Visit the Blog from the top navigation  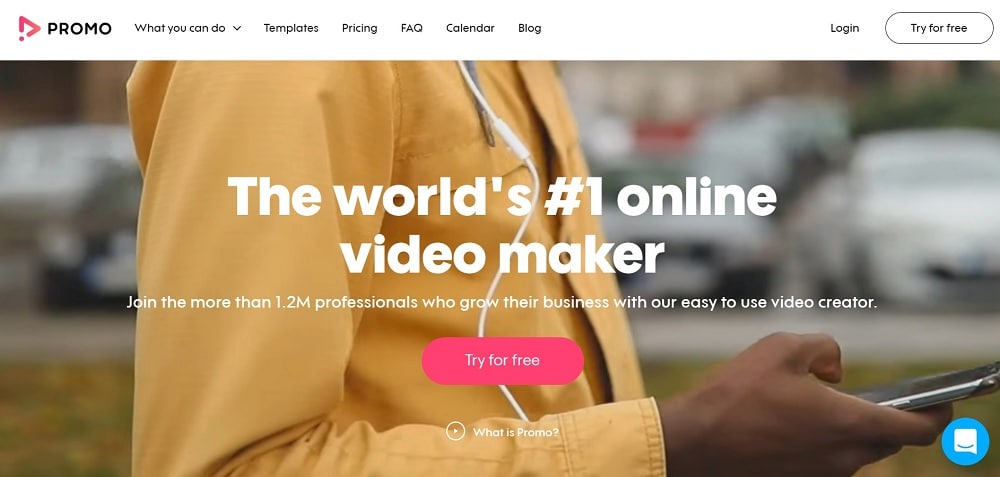click(x=529, y=28)
